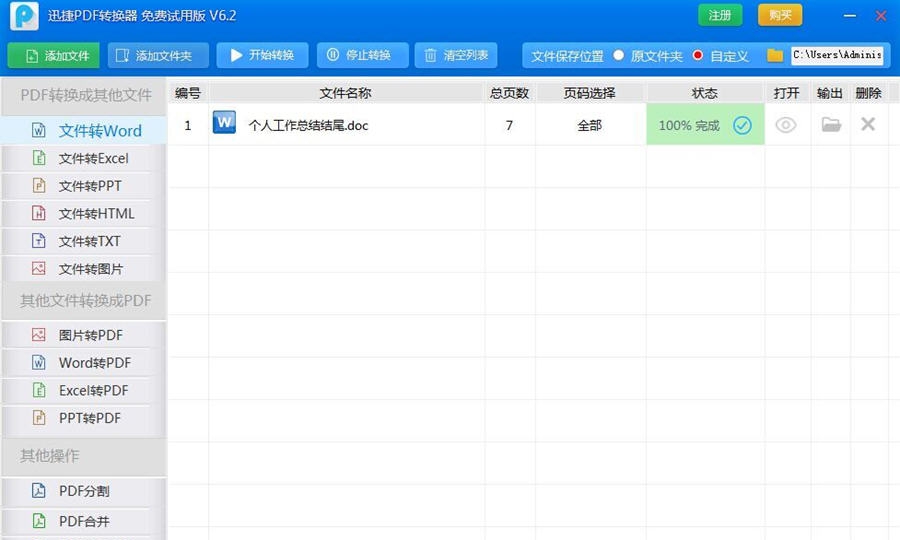Minimize the PDF converter window

850,16
